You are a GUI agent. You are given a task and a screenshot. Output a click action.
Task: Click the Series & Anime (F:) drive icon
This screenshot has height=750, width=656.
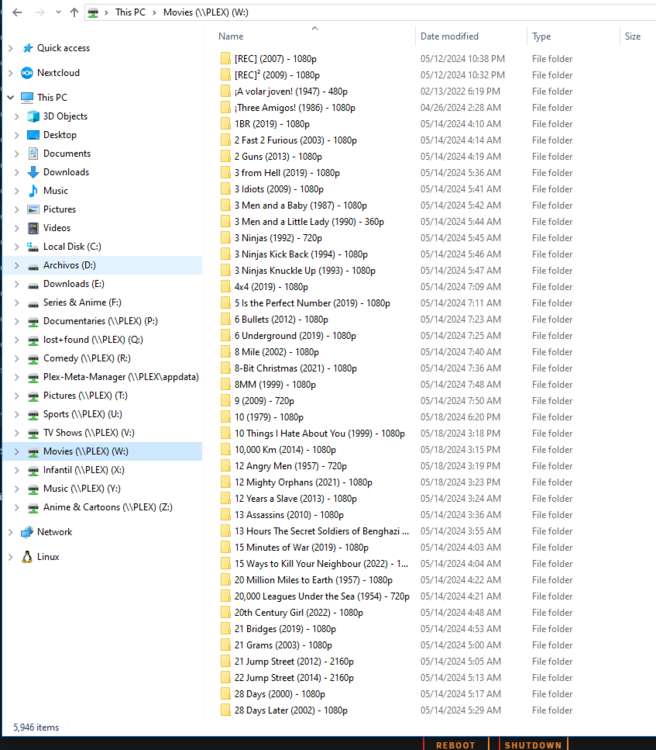[x=33, y=303]
